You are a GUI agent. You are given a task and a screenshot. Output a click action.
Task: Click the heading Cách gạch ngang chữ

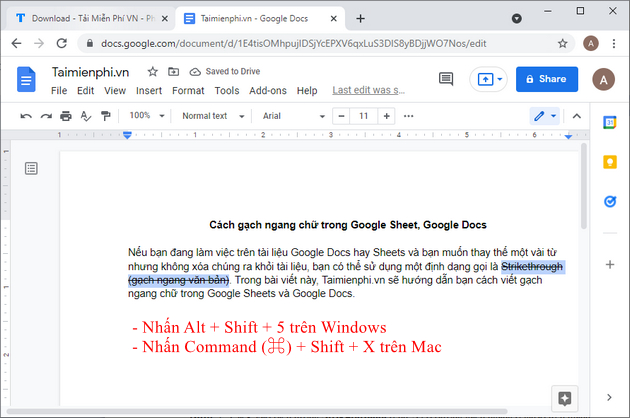coord(348,225)
